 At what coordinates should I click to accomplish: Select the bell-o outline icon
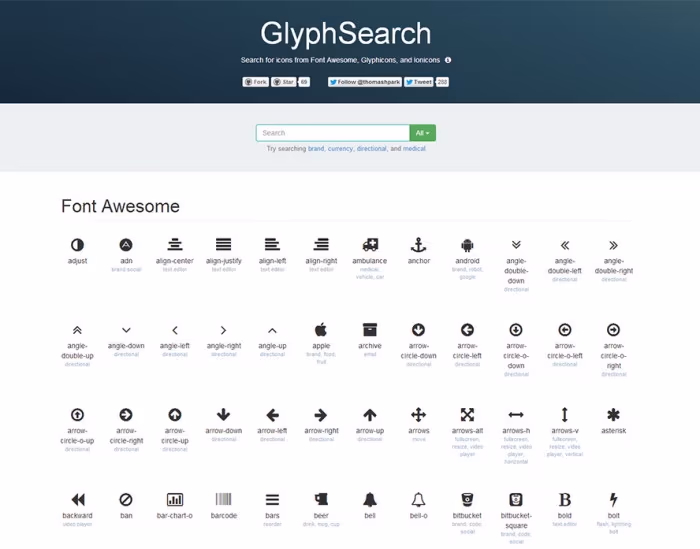[418, 500]
